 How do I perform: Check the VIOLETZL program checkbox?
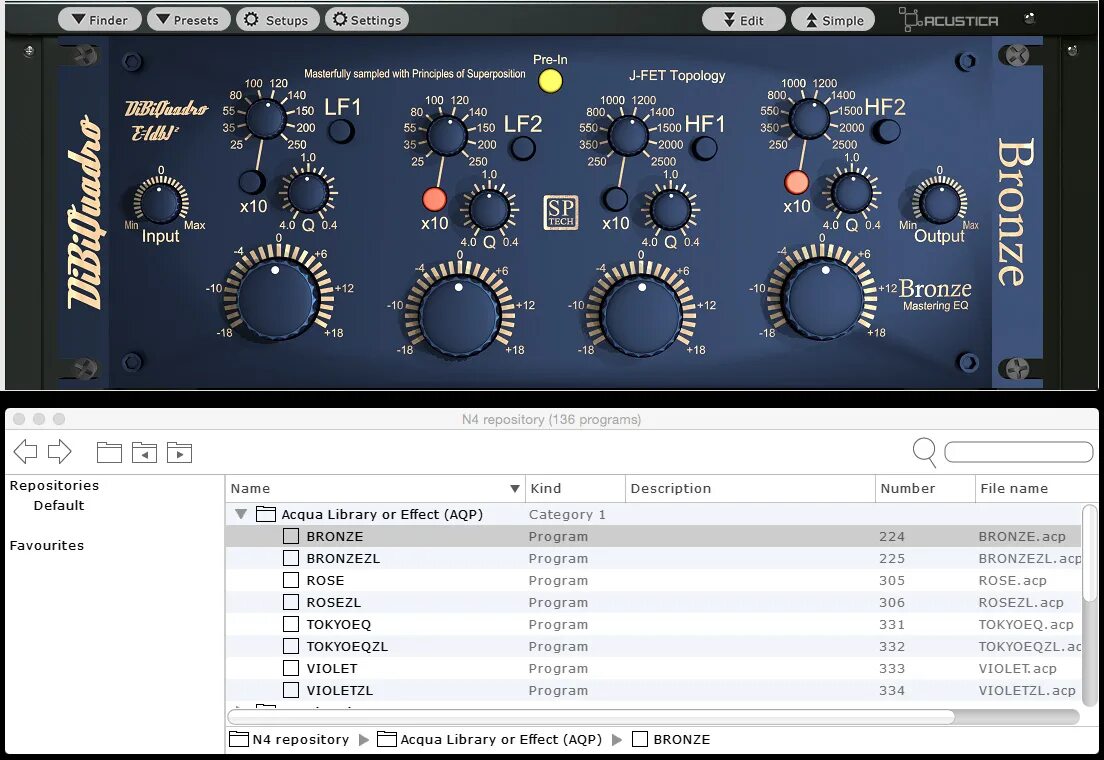point(291,690)
